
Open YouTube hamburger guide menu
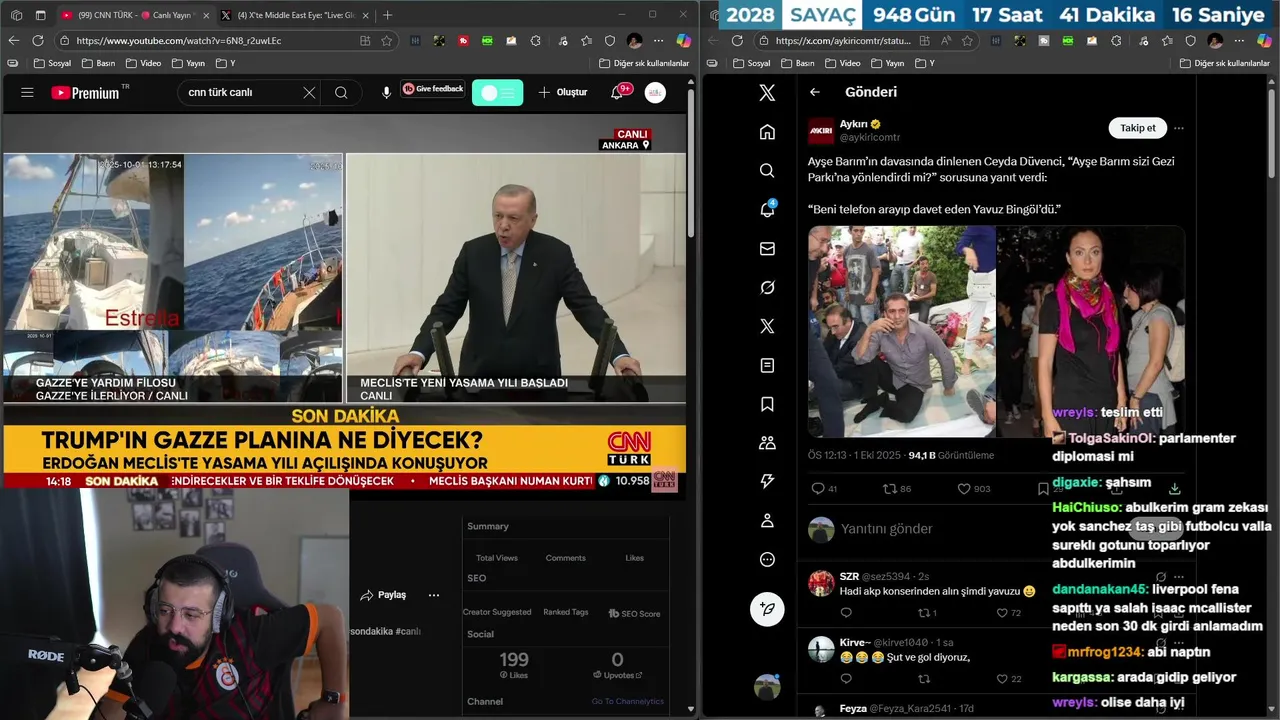click(27, 92)
